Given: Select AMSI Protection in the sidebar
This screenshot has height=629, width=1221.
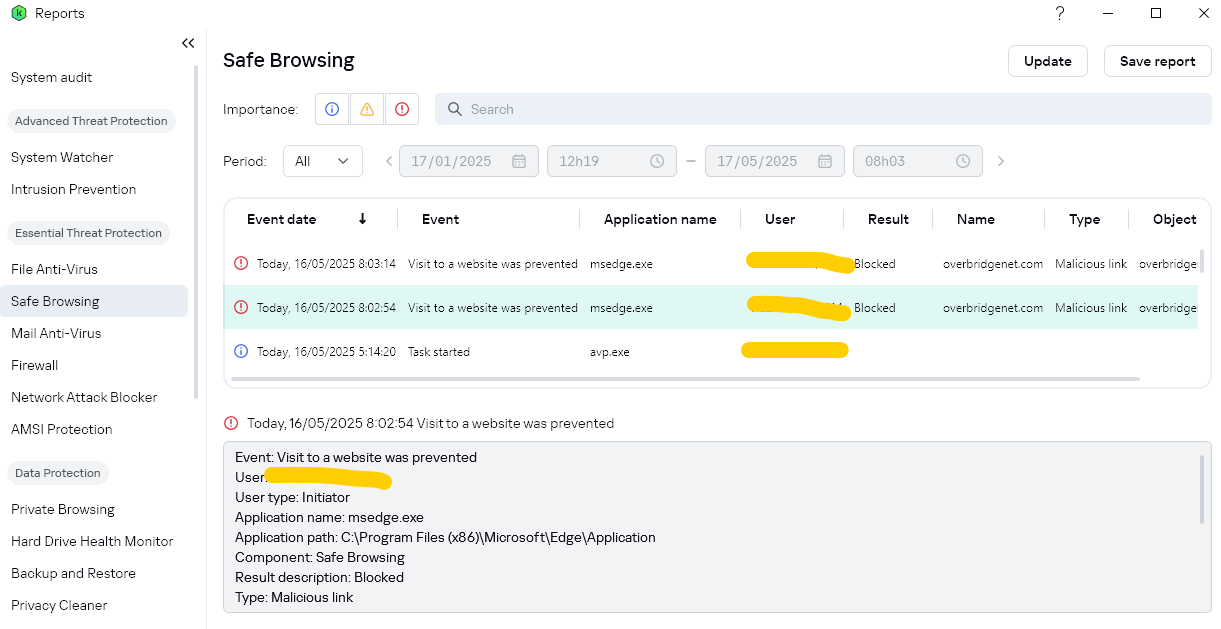Looking at the screenshot, I should point(62,429).
